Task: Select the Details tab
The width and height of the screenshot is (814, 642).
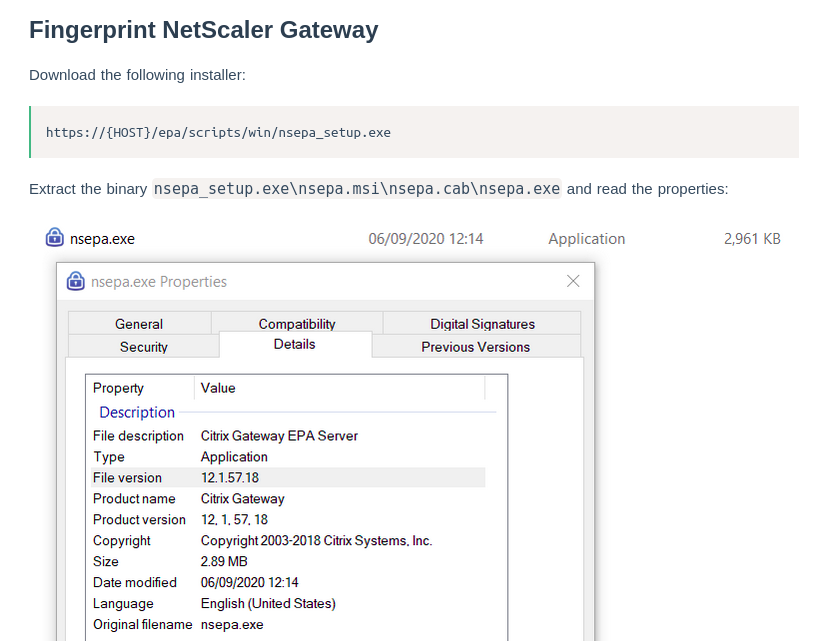Action: (294, 344)
